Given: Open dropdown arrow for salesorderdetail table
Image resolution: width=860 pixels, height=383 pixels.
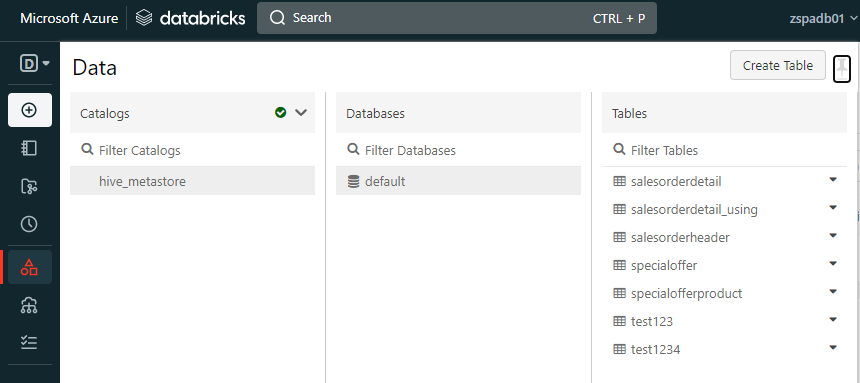Looking at the screenshot, I should (833, 179).
